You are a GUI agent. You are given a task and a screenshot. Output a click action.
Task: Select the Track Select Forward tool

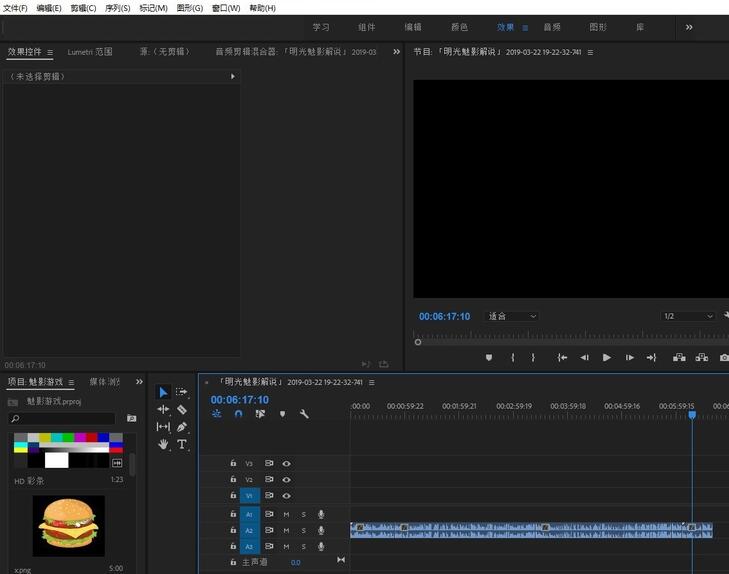182,392
